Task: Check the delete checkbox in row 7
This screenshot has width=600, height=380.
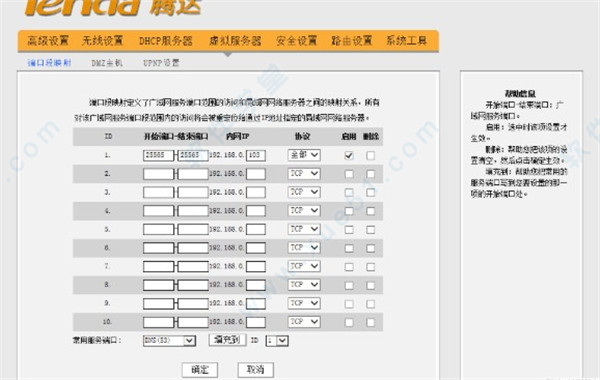Action: pos(370,267)
